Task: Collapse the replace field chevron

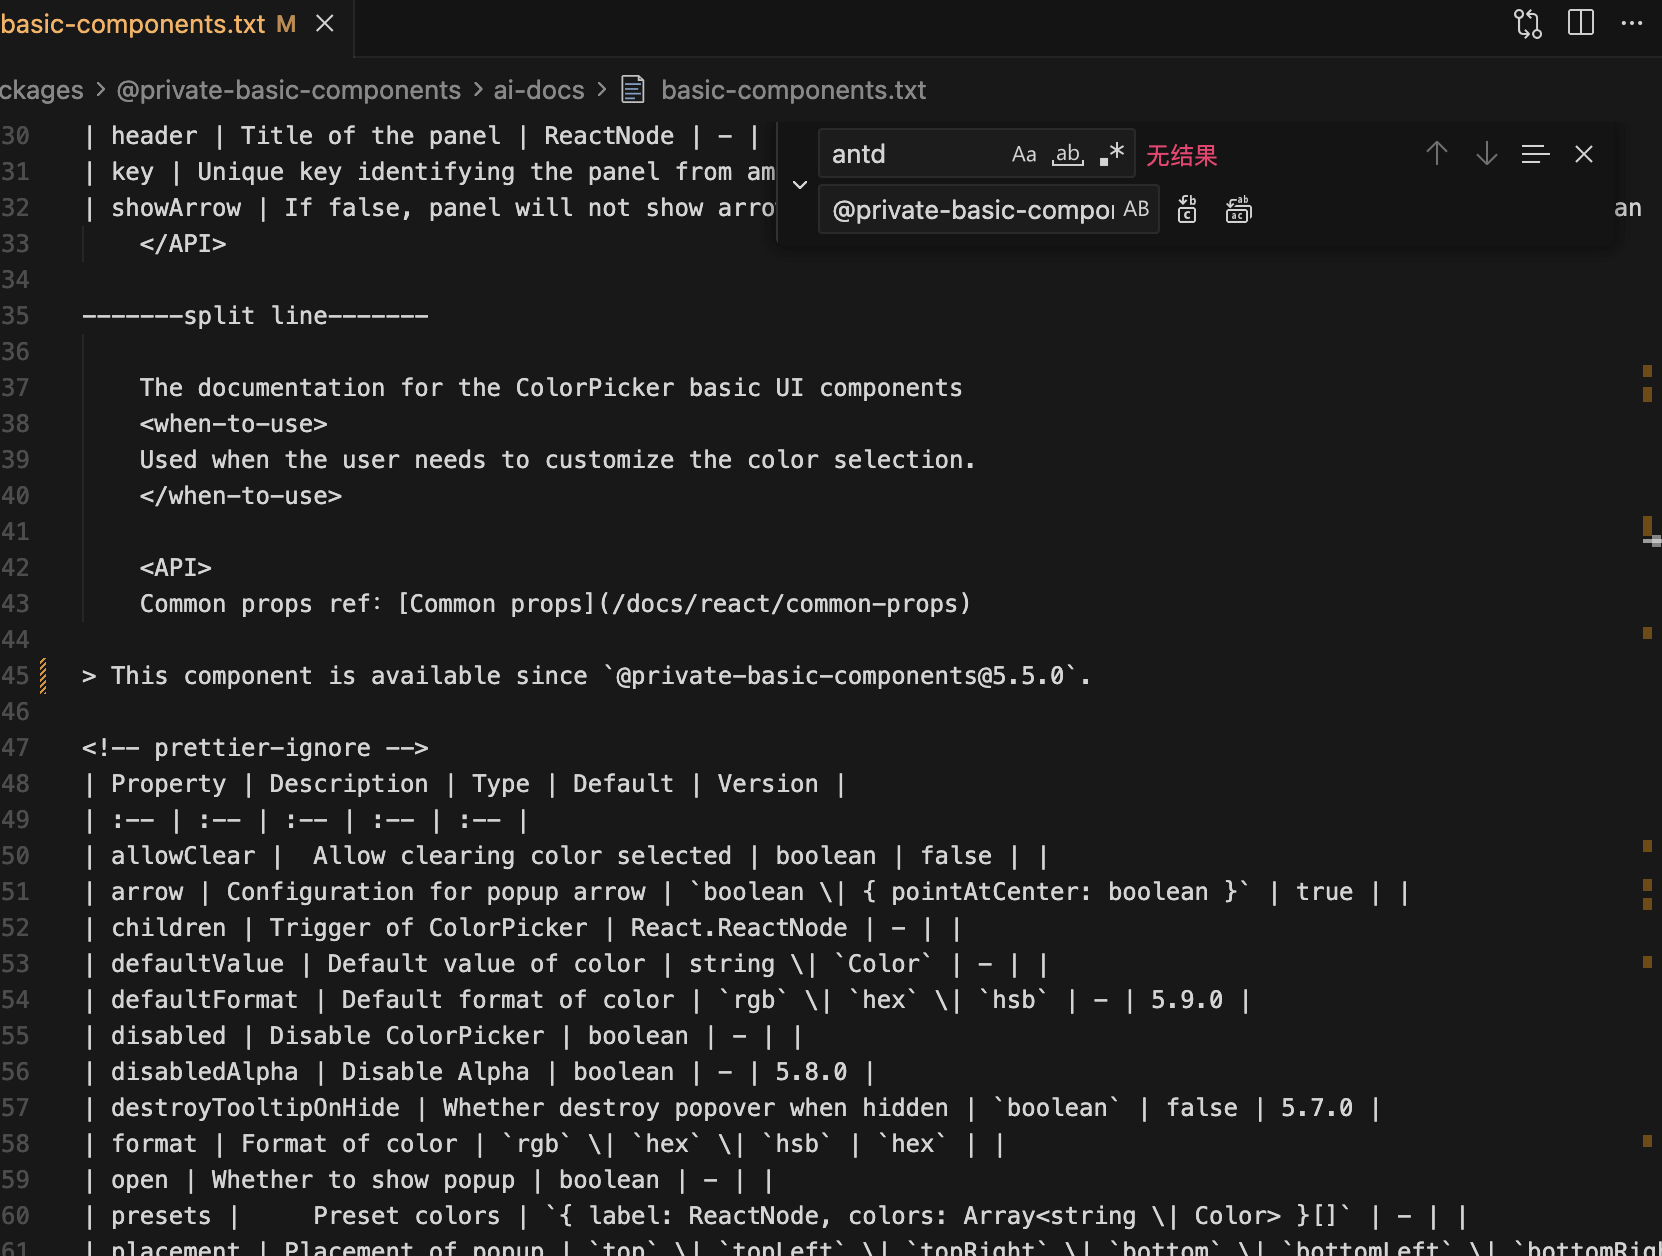Action: [x=799, y=184]
